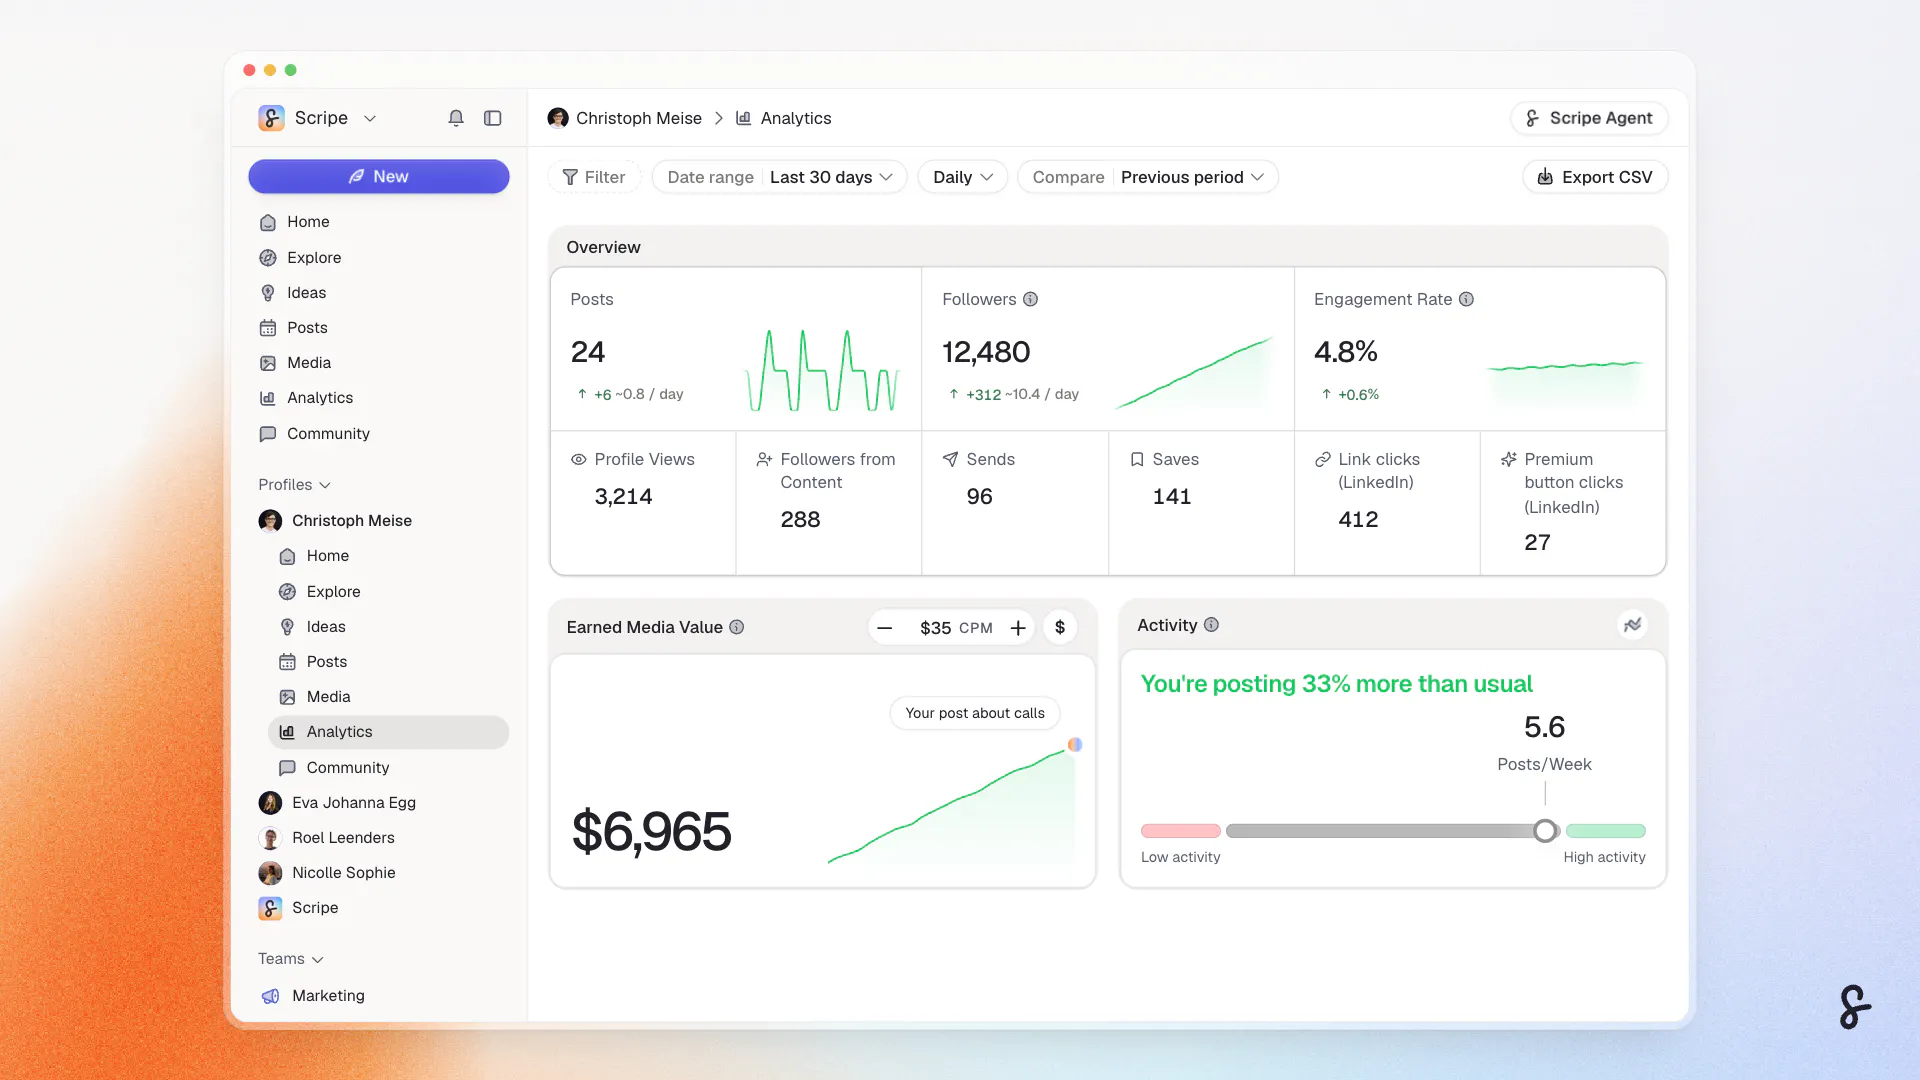Click the pink low activity bar segment
Screen dimensions: 1920x1080
coord(1181,831)
